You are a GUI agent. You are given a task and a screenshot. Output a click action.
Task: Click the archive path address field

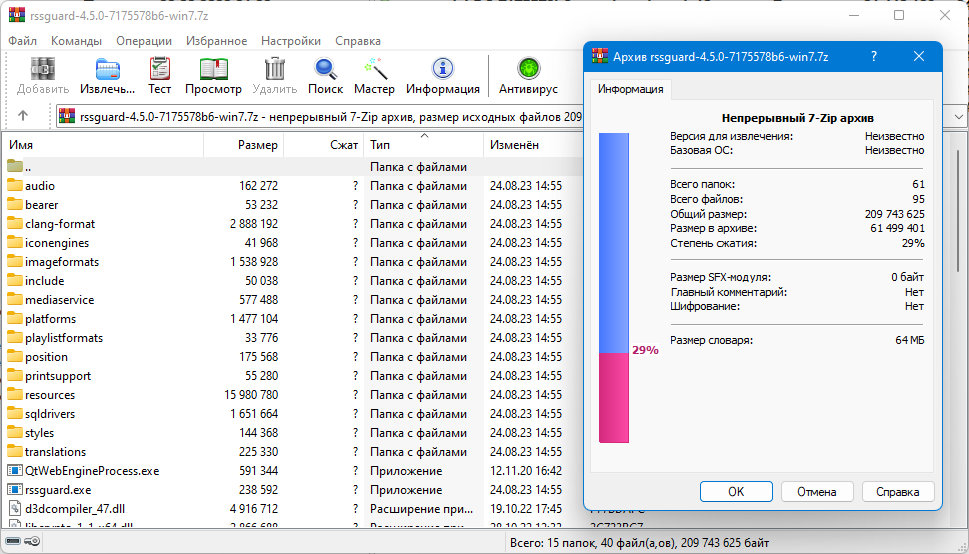coord(320,116)
